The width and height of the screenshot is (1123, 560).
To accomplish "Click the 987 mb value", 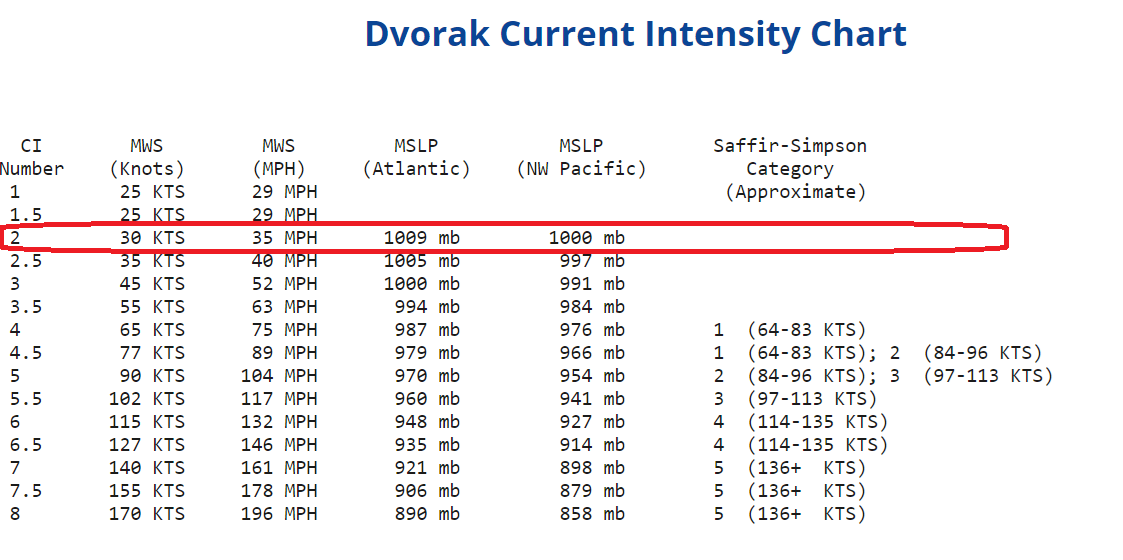I will 427,330.
